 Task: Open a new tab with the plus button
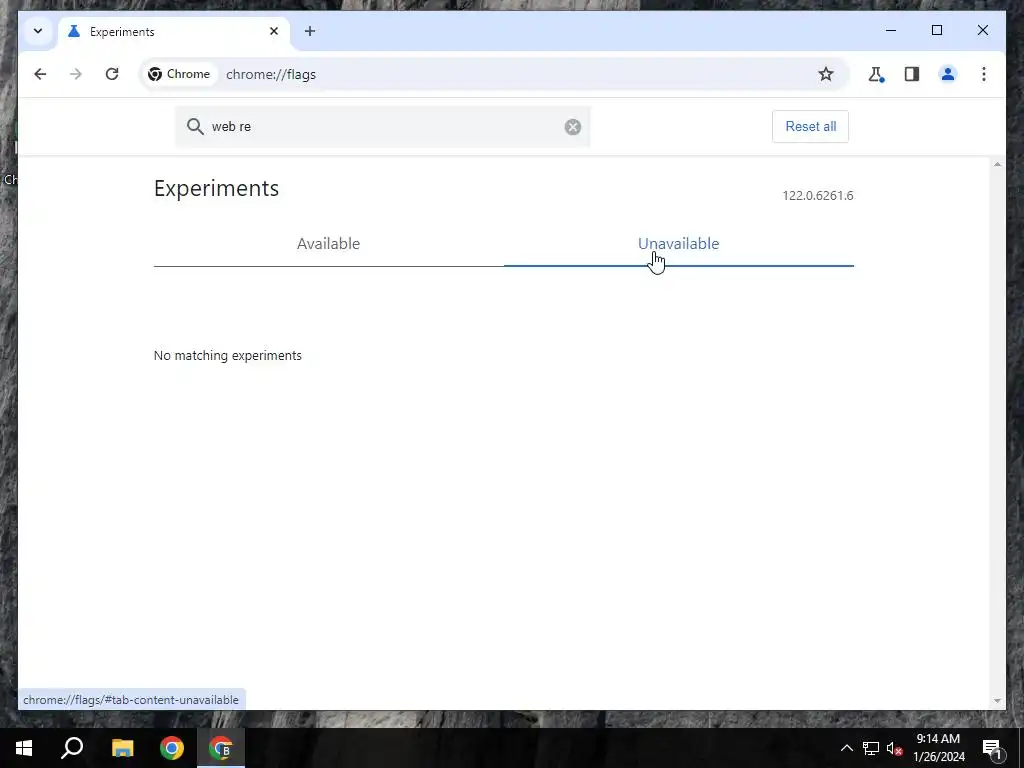[310, 31]
